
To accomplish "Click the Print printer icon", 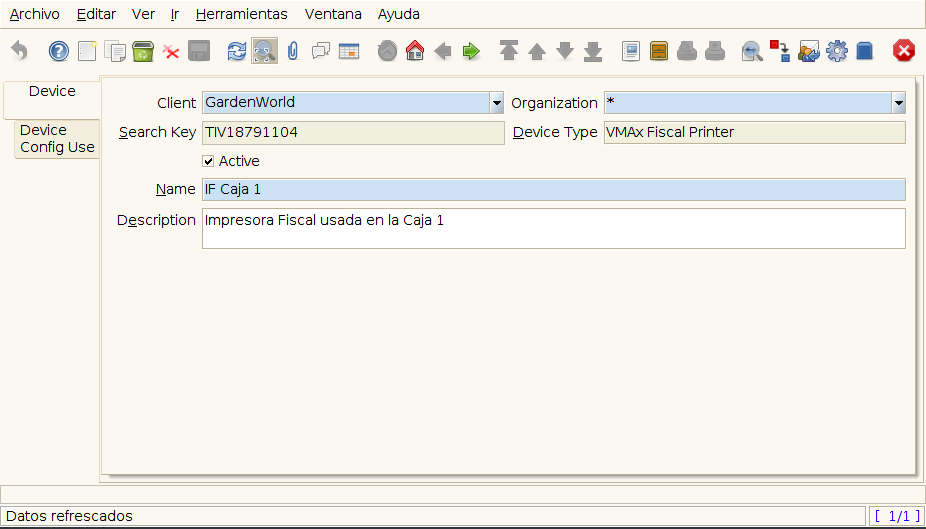I will pos(715,51).
